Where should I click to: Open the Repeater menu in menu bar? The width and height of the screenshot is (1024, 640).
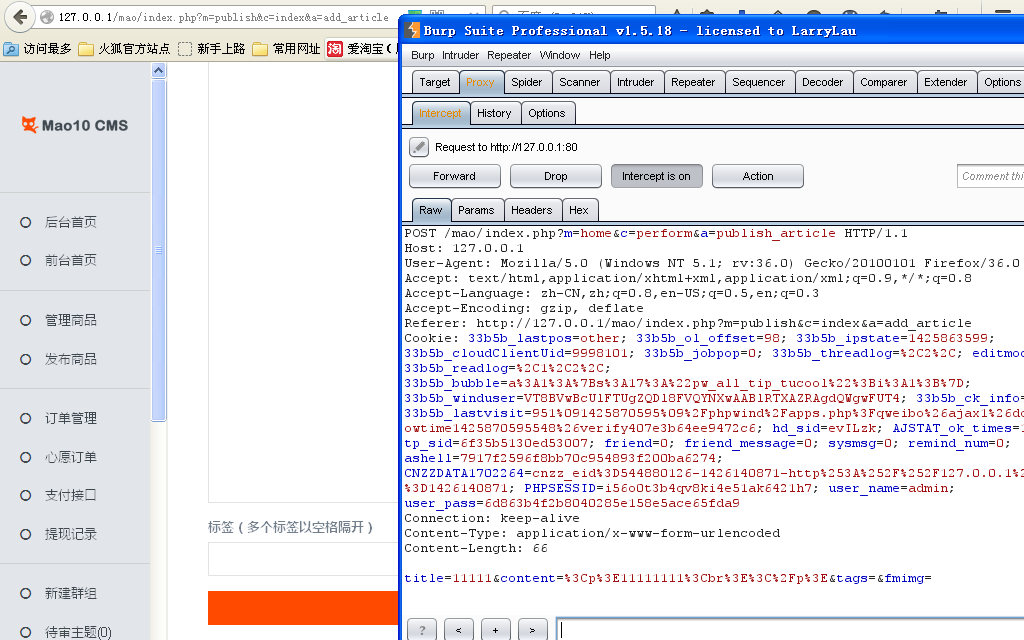tap(509, 56)
